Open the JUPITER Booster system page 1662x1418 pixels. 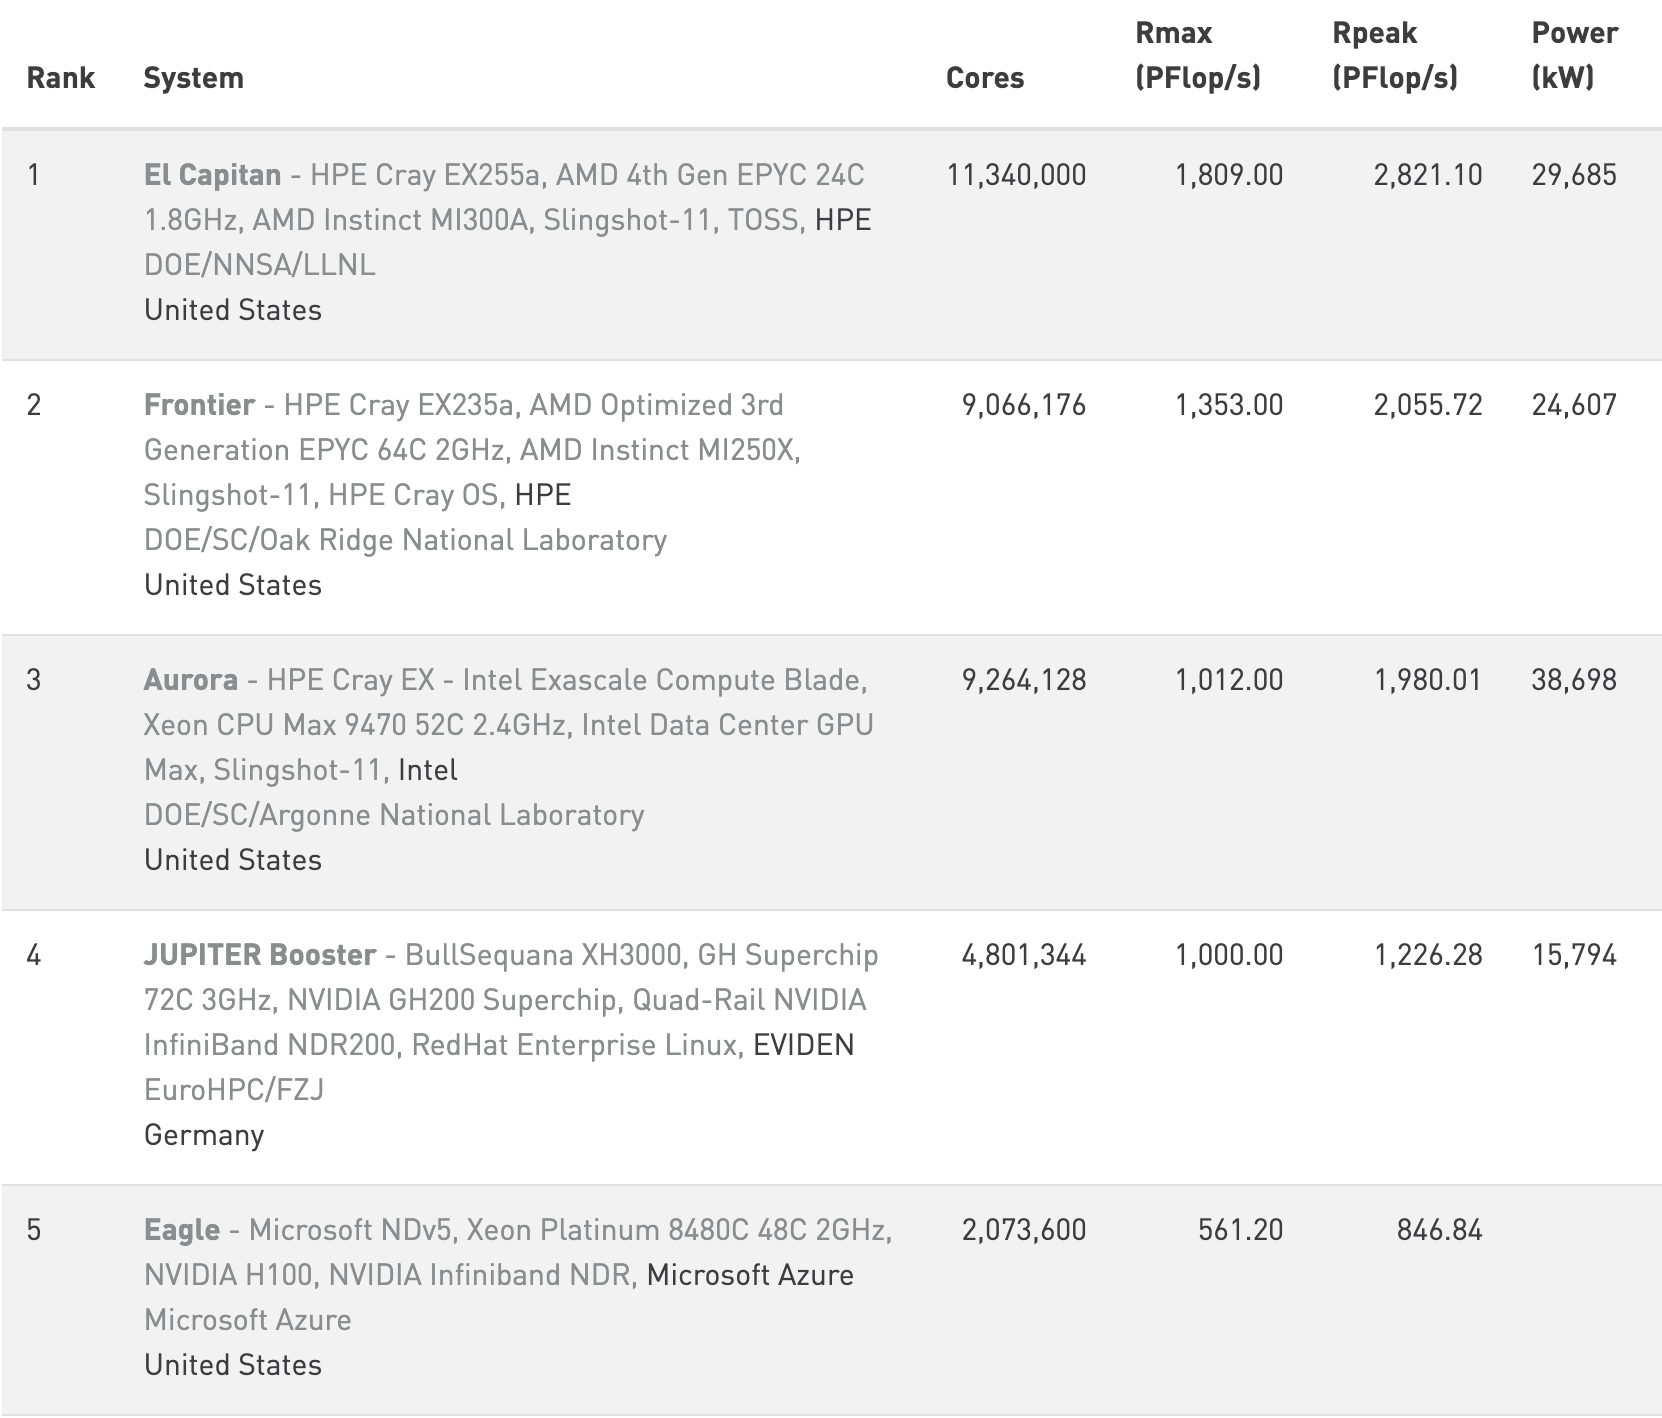tap(260, 955)
